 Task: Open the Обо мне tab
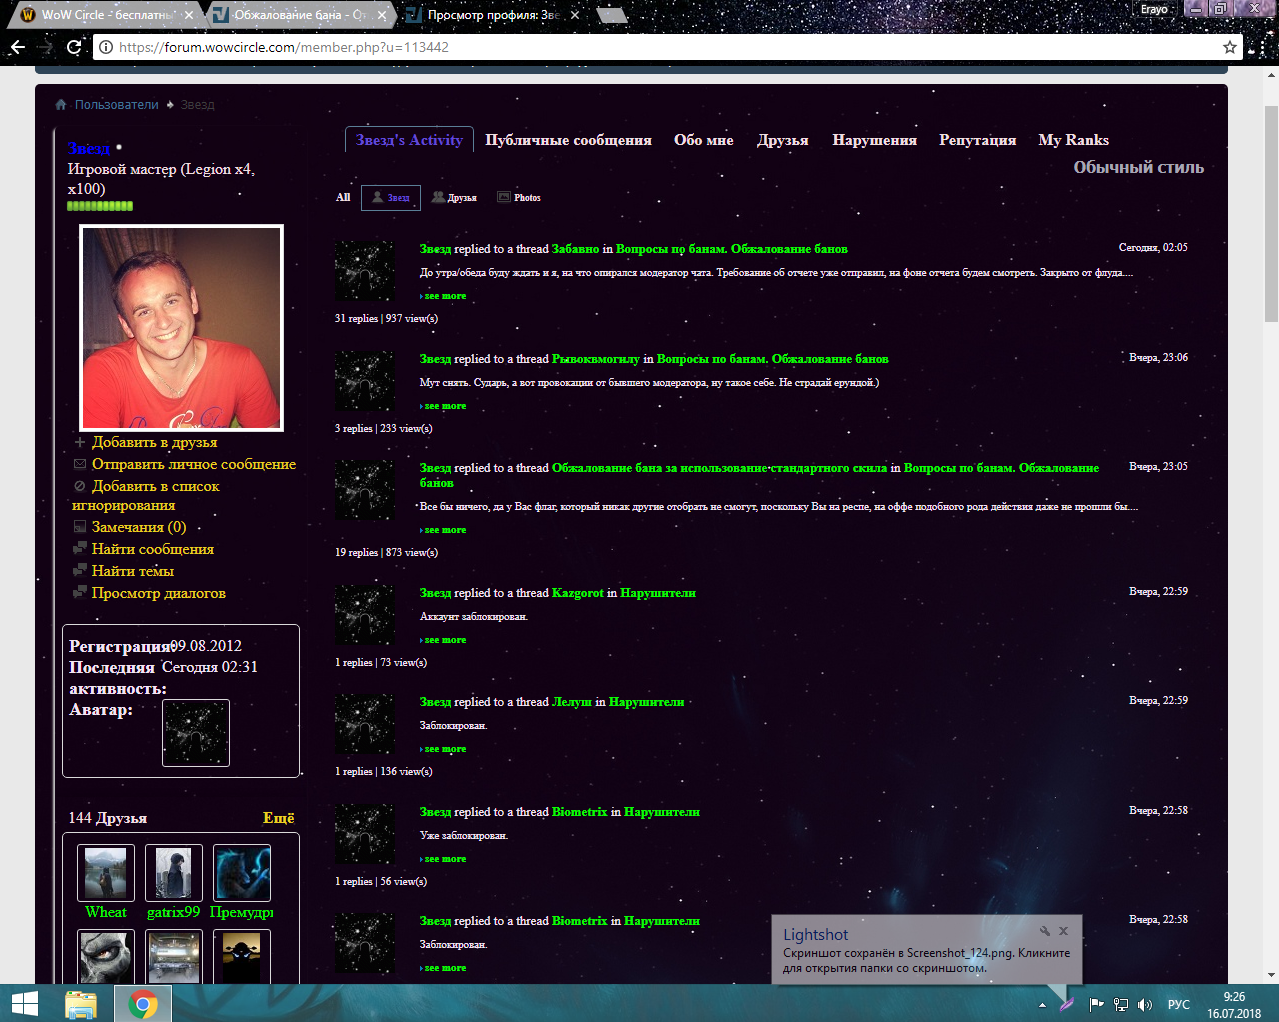703,140
